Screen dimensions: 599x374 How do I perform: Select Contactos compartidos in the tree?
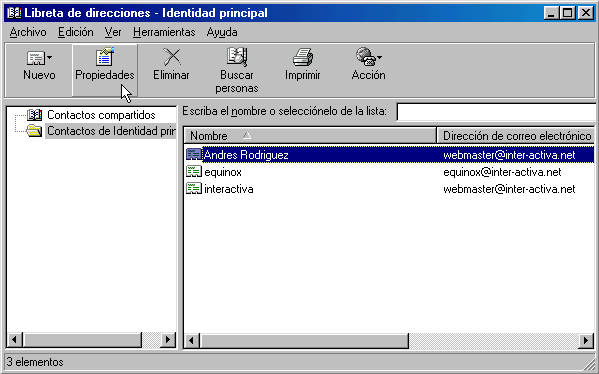[x=101, y=115]
